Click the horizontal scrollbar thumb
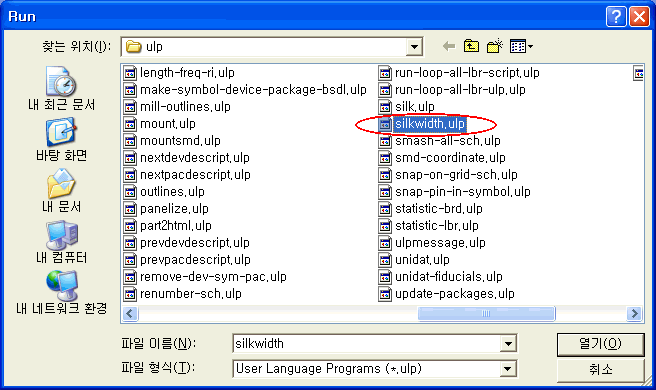Viewport: 656px width, 390px height. coord(486,313)
